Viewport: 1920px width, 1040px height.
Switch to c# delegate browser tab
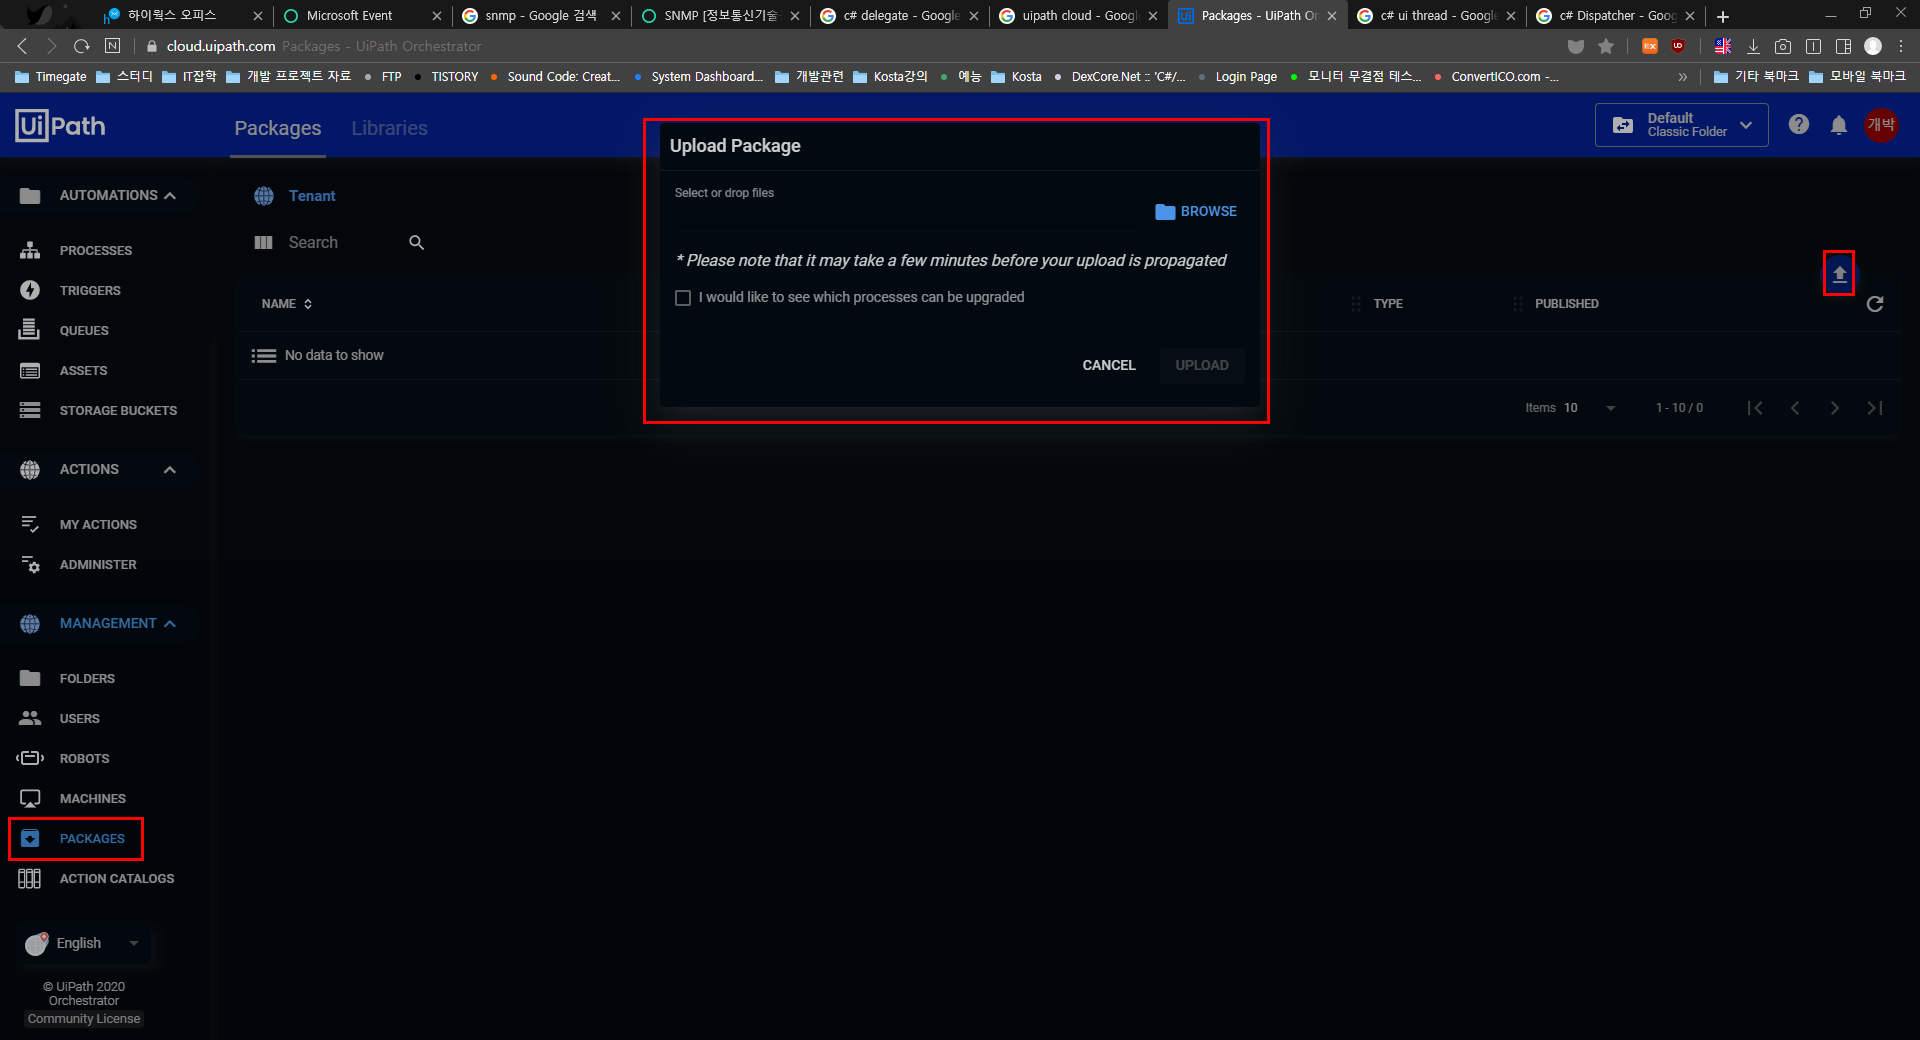pos(900,16)
